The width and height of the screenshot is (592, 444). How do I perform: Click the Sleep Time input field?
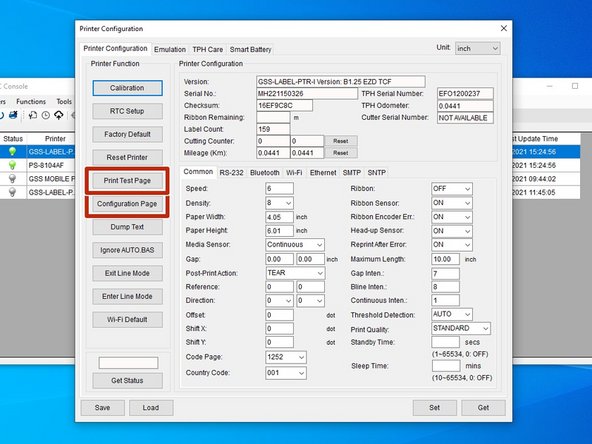pos(446,366)
